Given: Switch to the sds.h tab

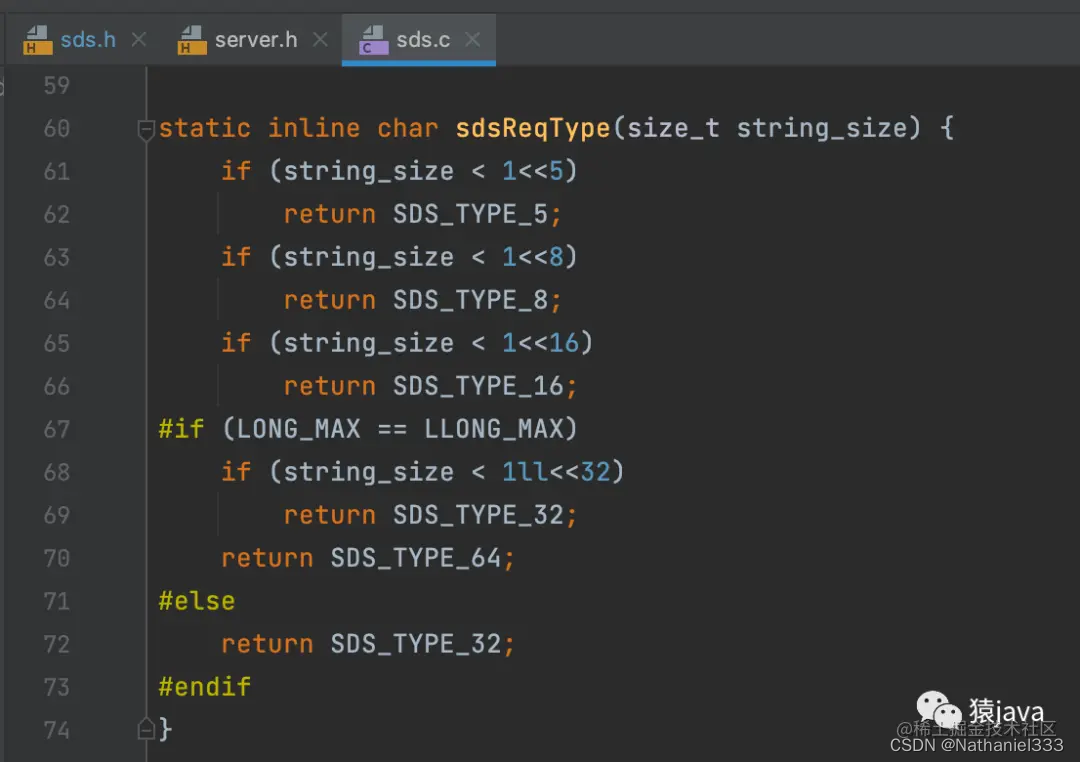Looking at the screenshot, I should pos(85,39).
